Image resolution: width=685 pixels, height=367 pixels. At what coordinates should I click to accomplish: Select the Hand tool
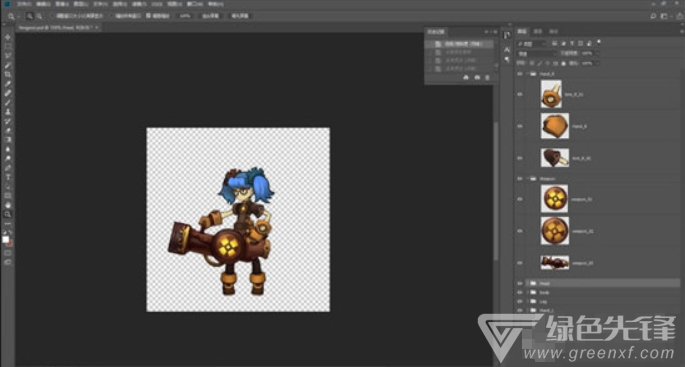(7, 205)
